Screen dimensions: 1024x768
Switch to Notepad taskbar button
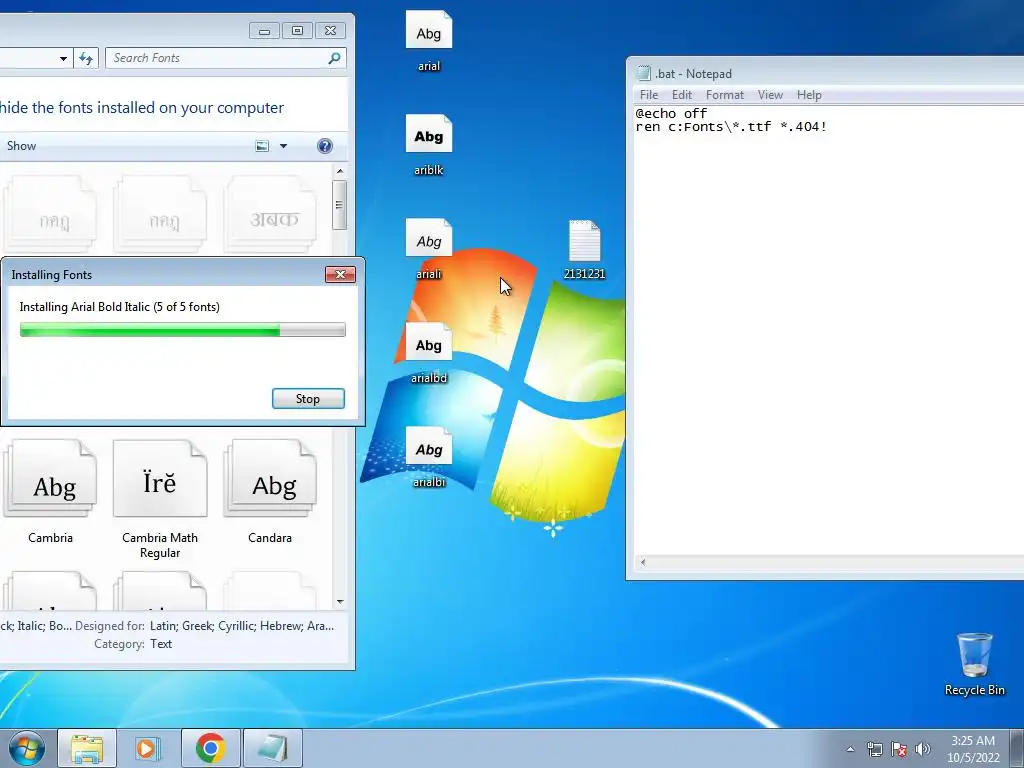(272, 748)
